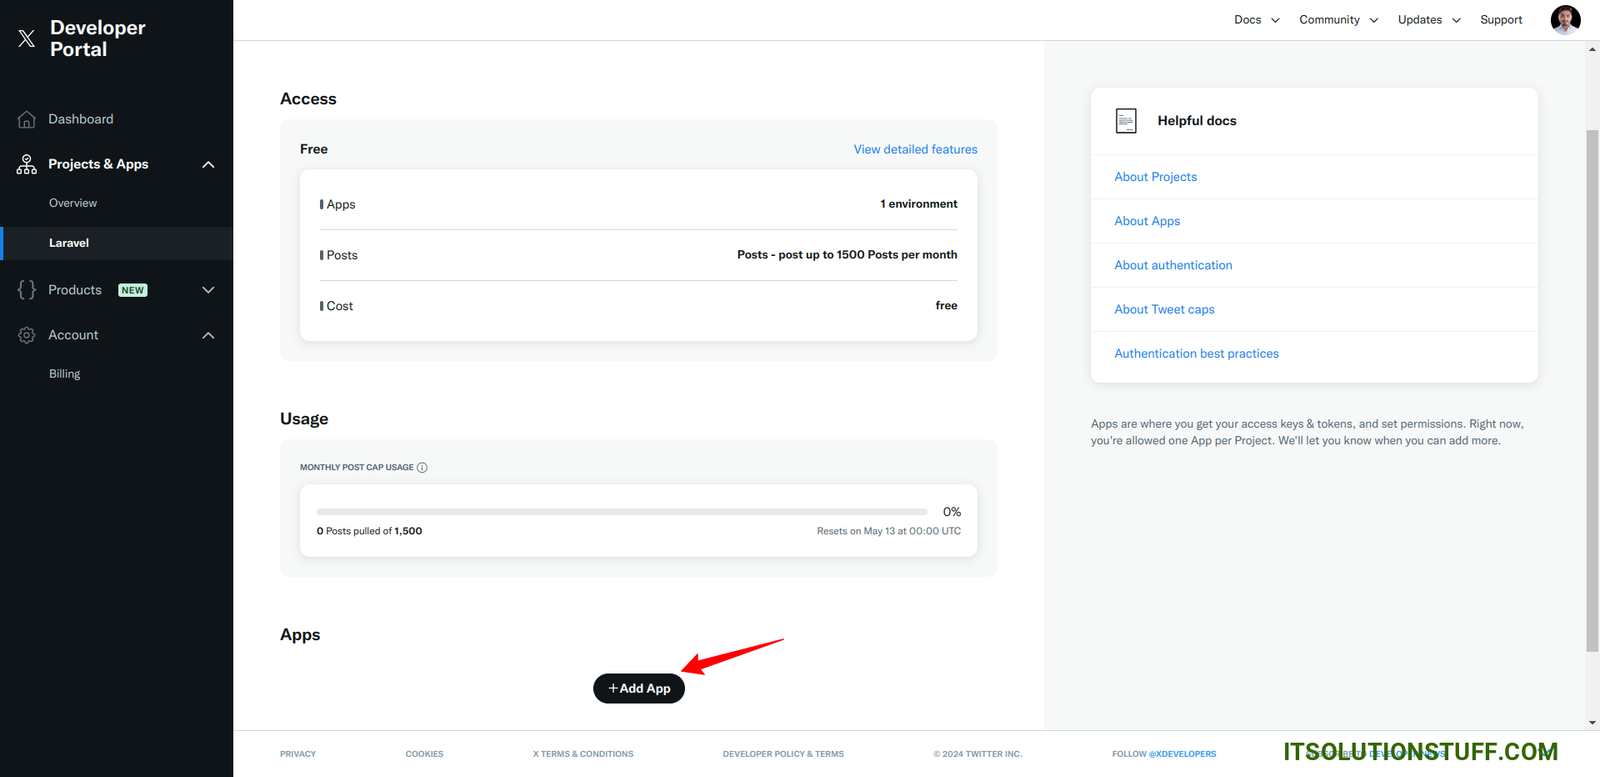This screenshot has height=777, width=1600.
Task: Click the X logo icon
Action: tap(27, 38)
